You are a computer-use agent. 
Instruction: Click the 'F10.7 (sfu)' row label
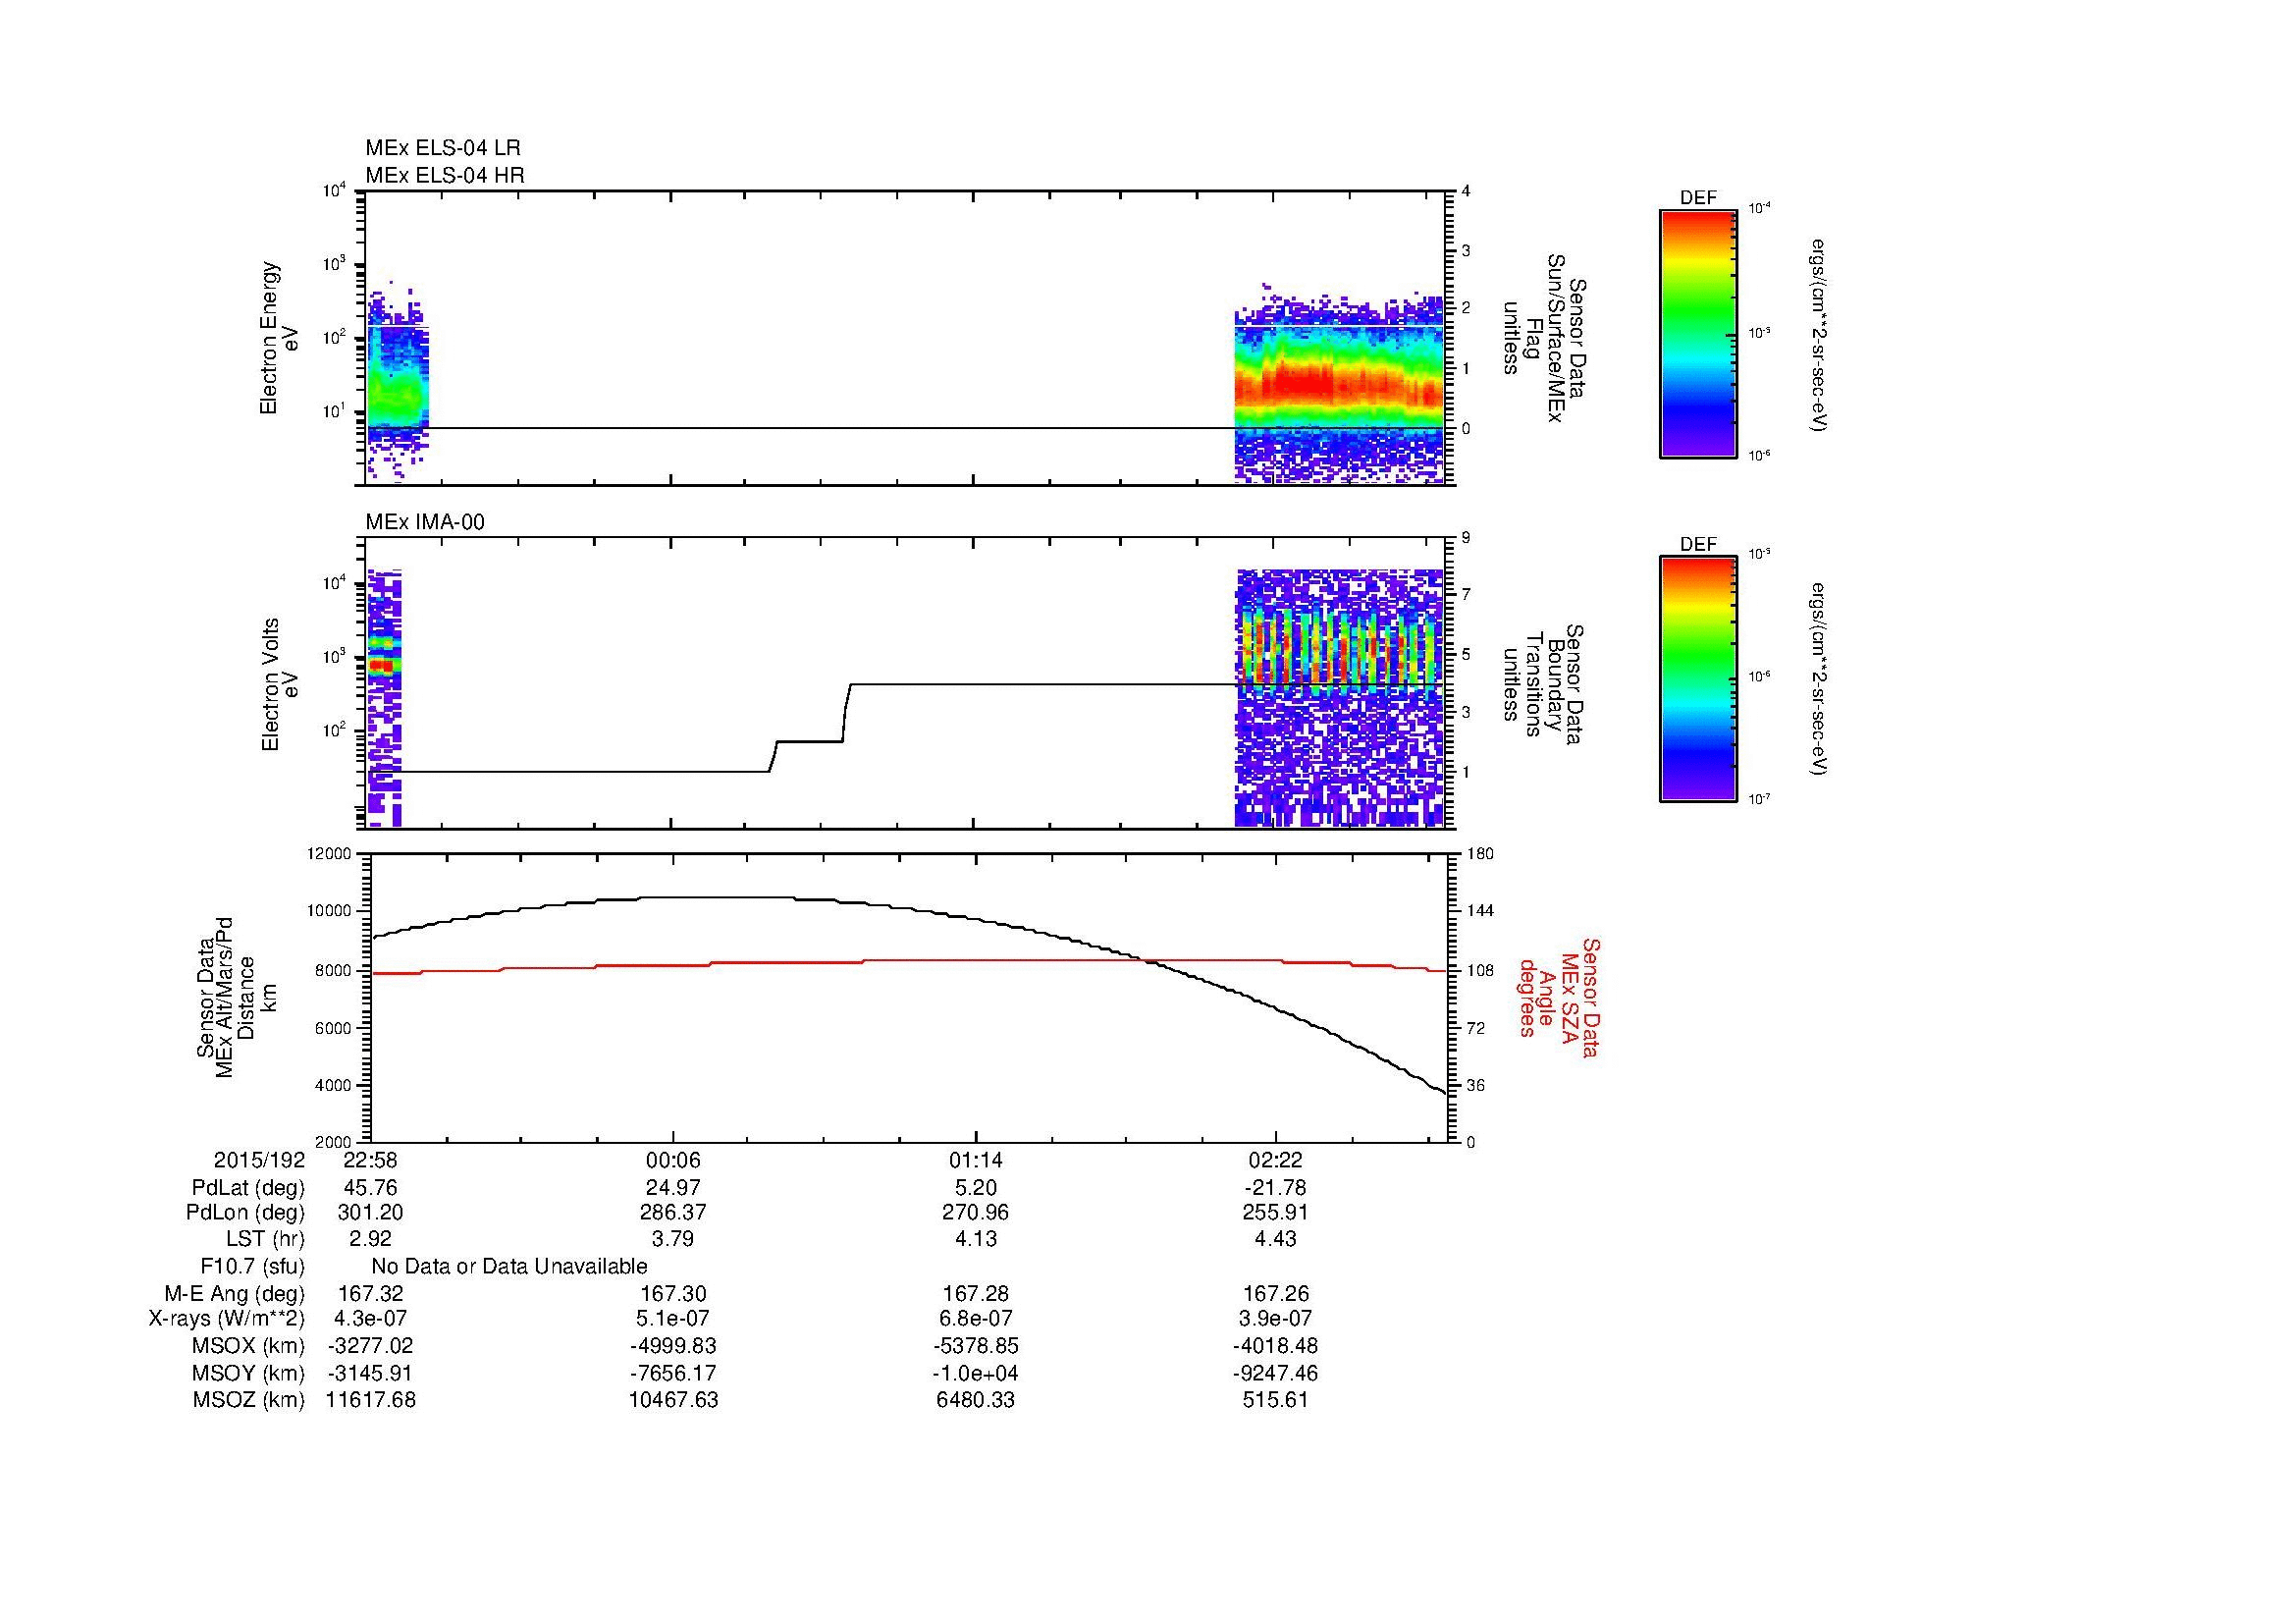pos(252,1267)
